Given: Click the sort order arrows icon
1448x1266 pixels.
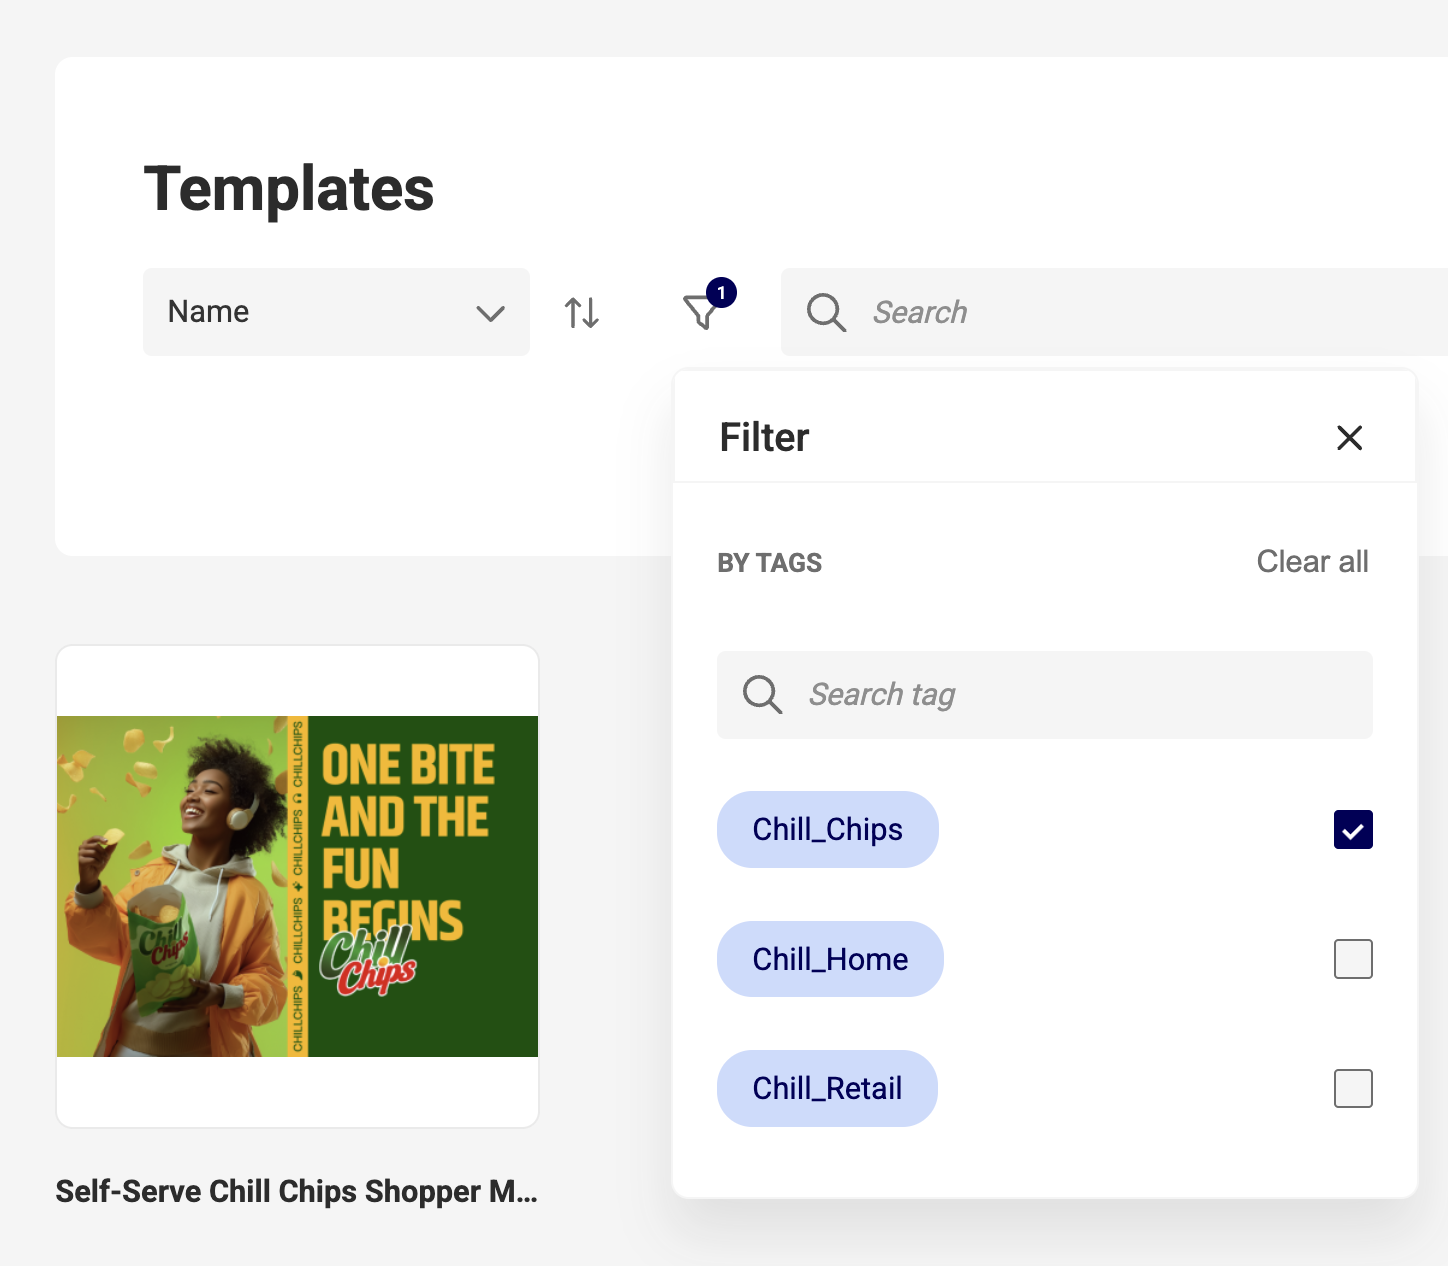Looking at the screenshot, I should [x=581, y=312].
